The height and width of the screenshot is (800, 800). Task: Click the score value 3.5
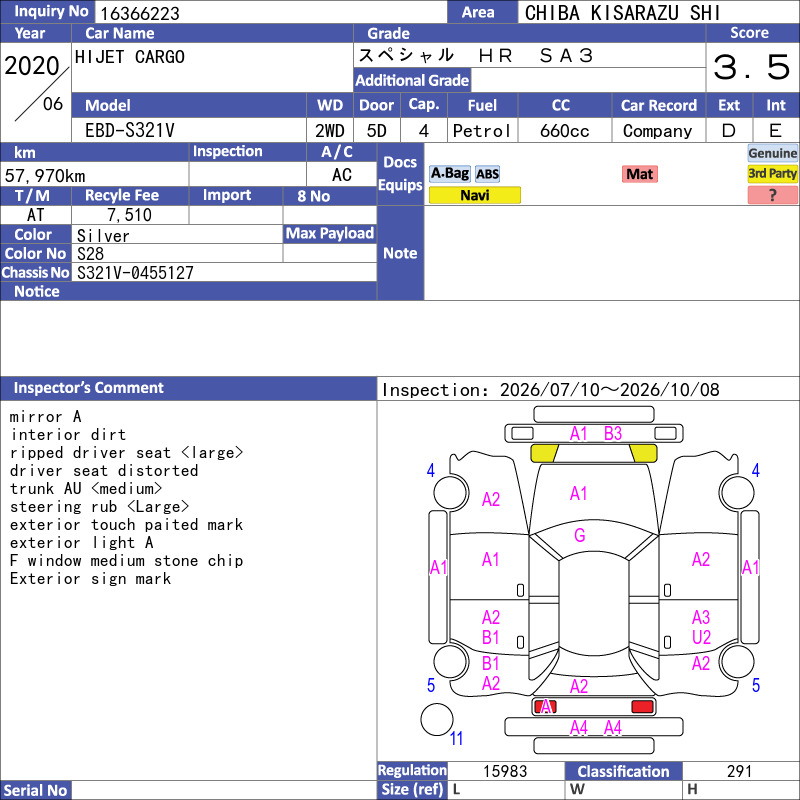[x=752, y=67]
